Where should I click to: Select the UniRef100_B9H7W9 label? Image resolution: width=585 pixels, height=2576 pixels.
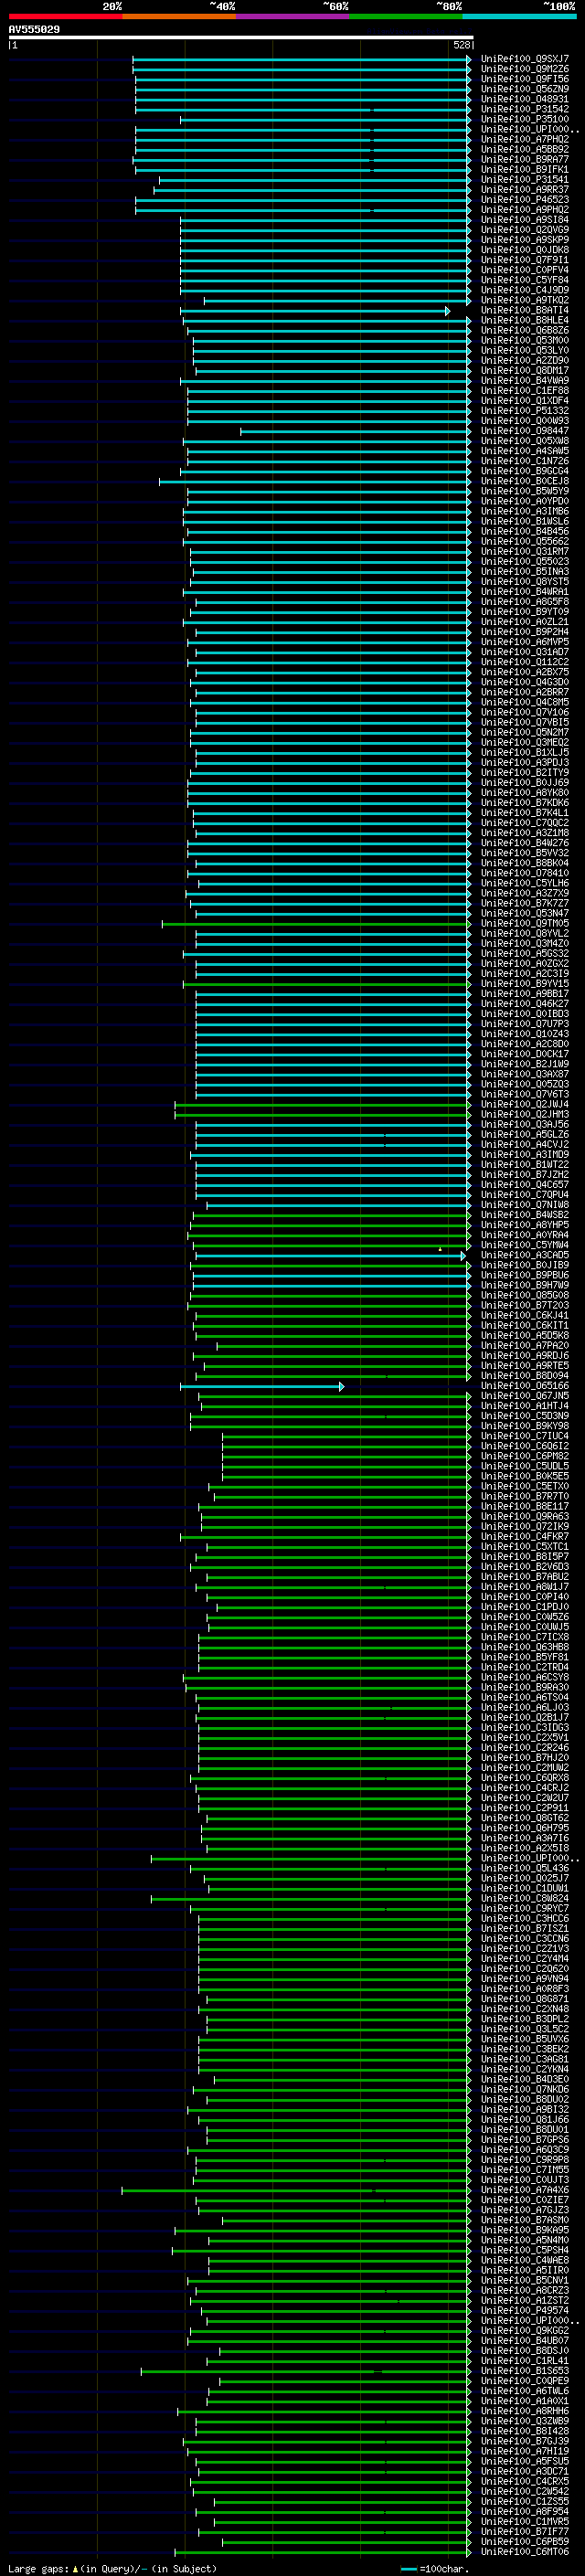(525, 1285)
